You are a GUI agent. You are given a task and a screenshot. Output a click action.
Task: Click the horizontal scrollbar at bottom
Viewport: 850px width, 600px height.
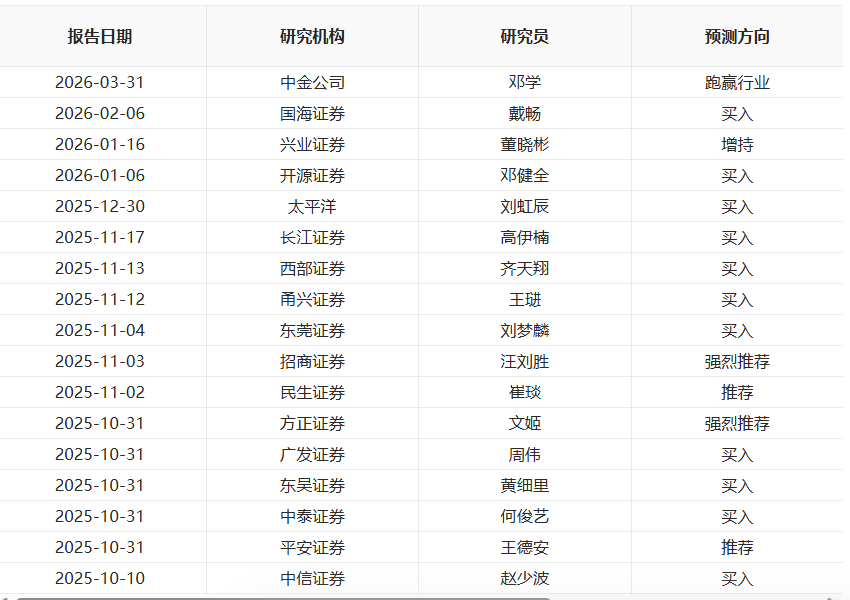(283, 598)
